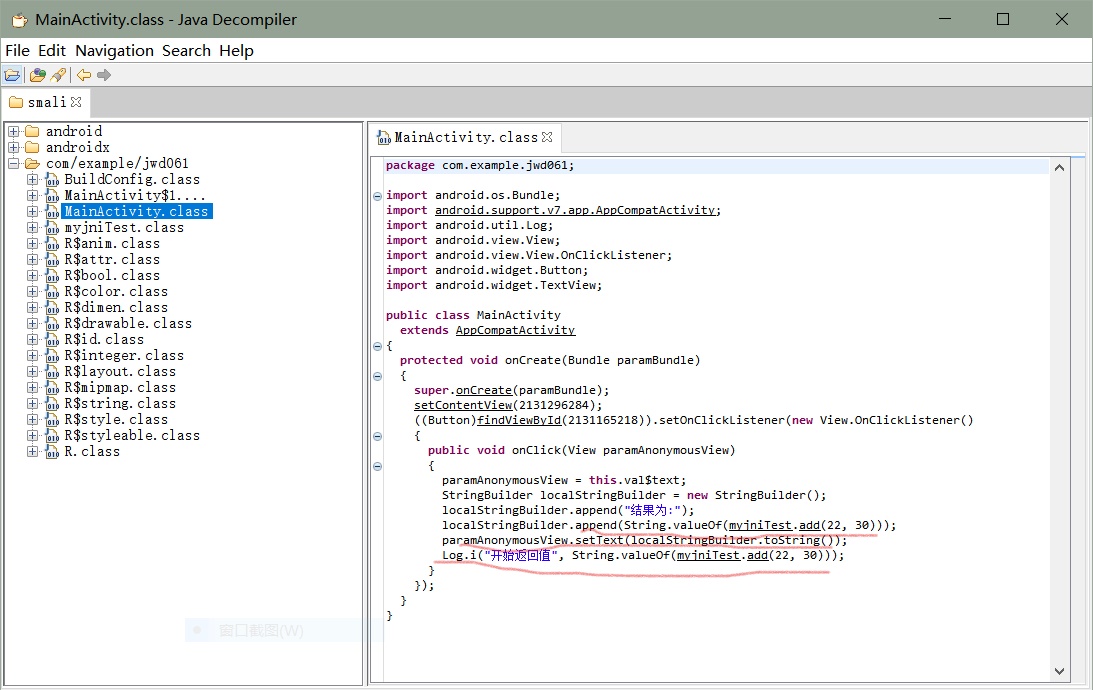Viewport: 1093px width, 690px height.
Task: Collapse the import block in code
Action: [377, 196]
